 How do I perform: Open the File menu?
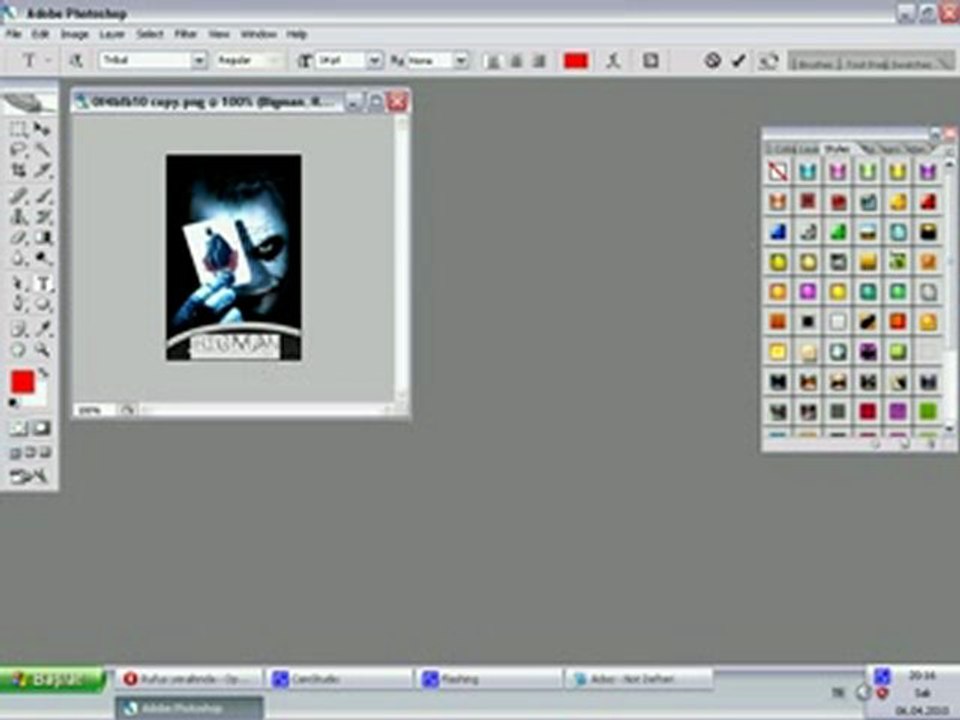(13, 34)
